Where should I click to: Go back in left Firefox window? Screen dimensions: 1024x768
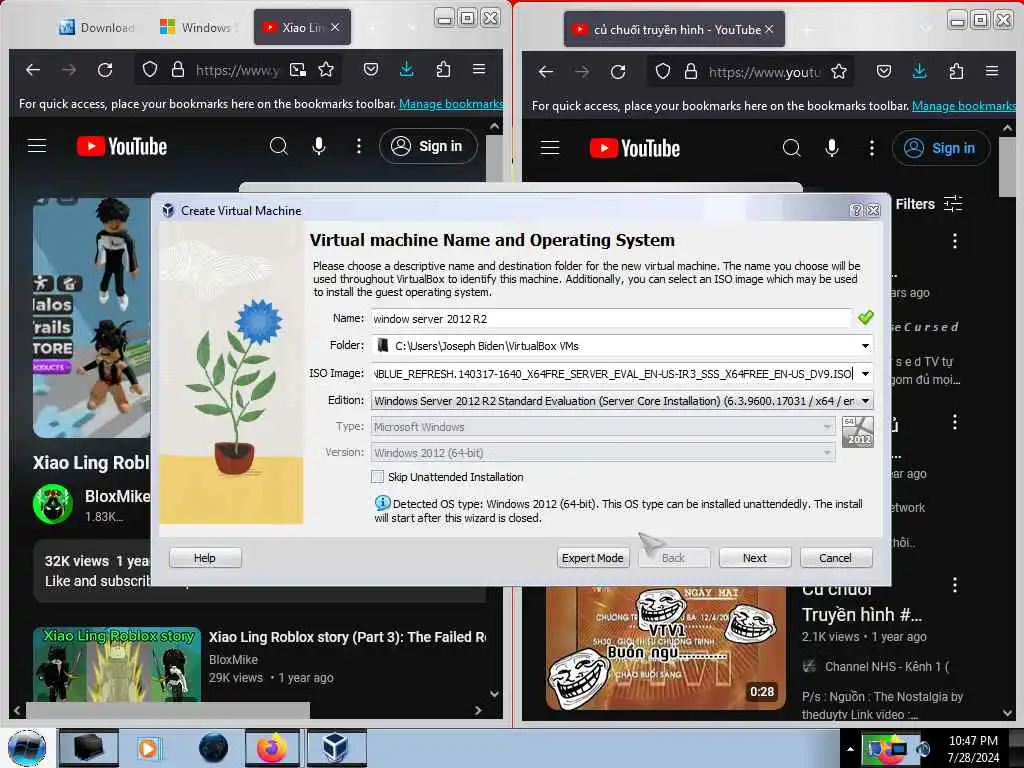point(32,69)
